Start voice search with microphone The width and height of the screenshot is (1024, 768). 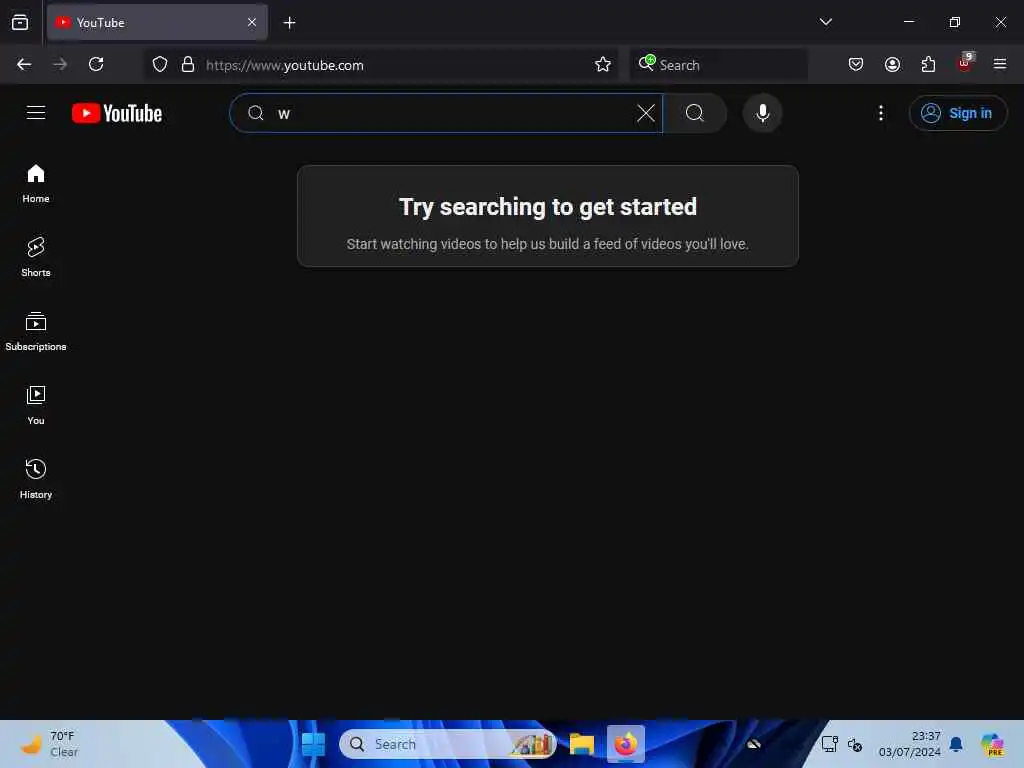(762, 113)
